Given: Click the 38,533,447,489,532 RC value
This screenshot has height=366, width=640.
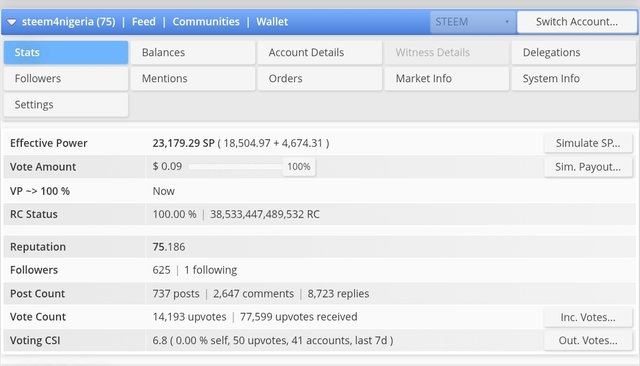Looking at the screenshot, I should (265, 214).
